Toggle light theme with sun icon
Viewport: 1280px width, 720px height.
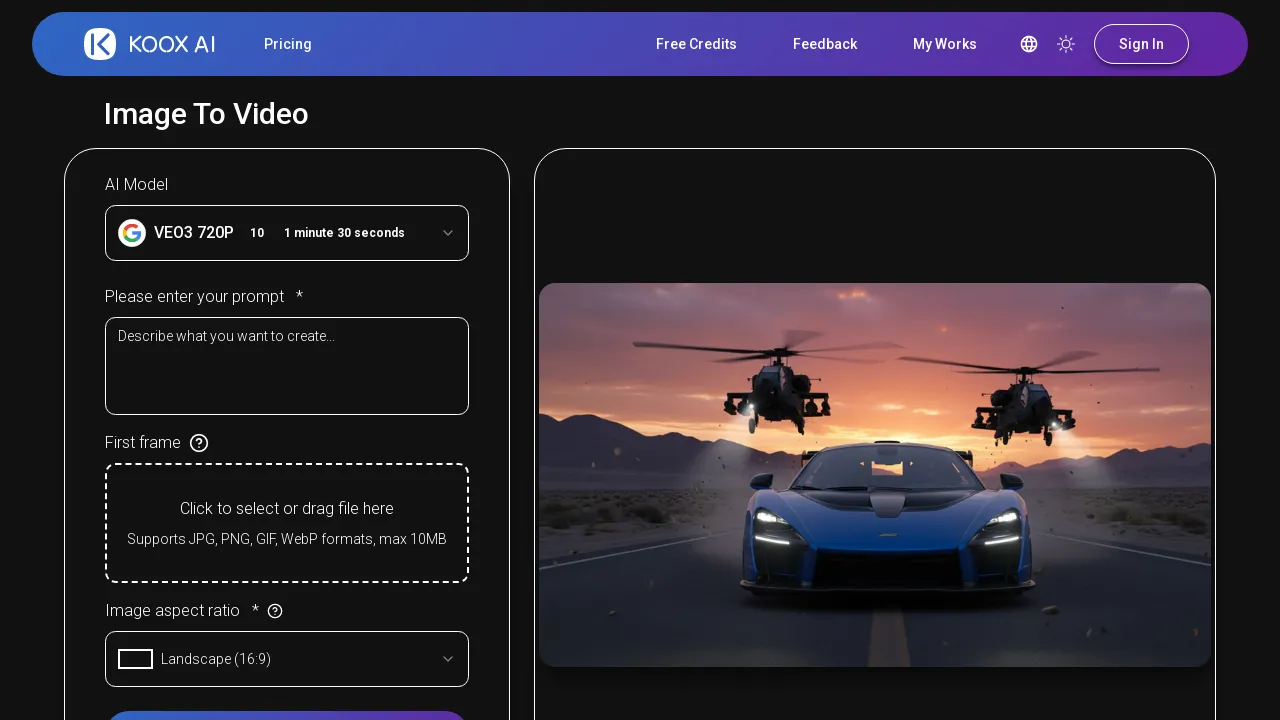(x=1066, y=44)
